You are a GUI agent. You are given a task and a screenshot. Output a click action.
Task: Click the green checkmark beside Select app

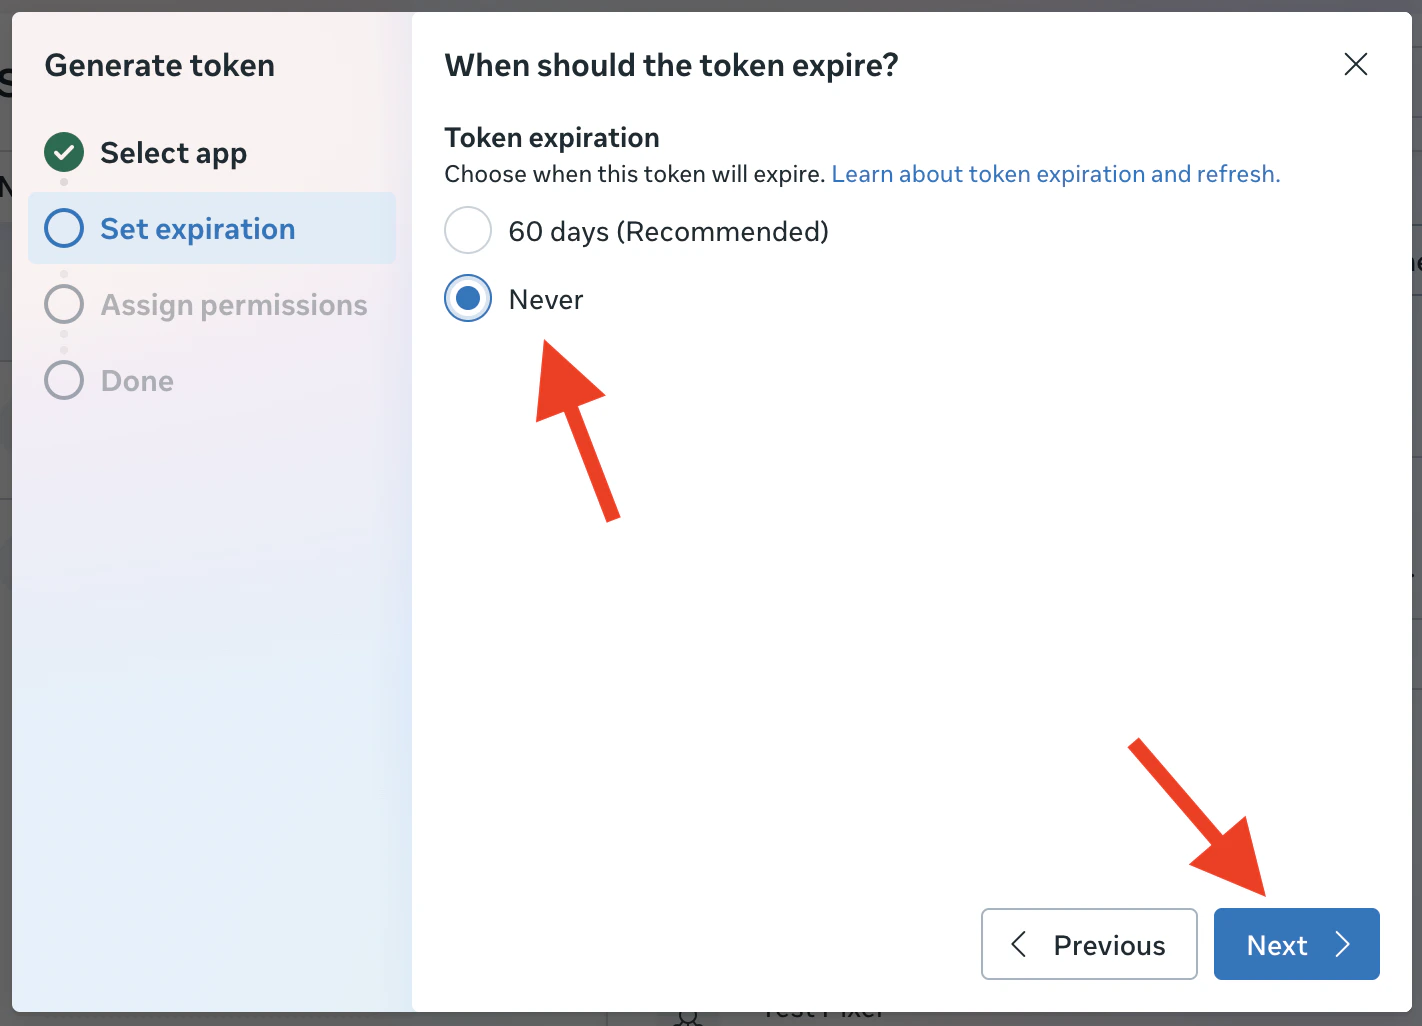coord(63,152)
